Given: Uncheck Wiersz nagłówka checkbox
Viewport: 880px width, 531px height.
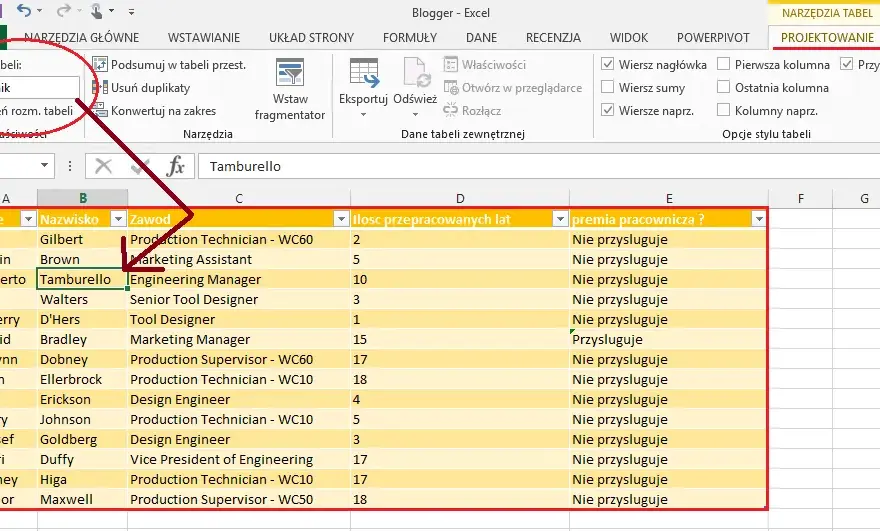Looking at the screenshot, I should pyautogui.click(x=608, y=64).
